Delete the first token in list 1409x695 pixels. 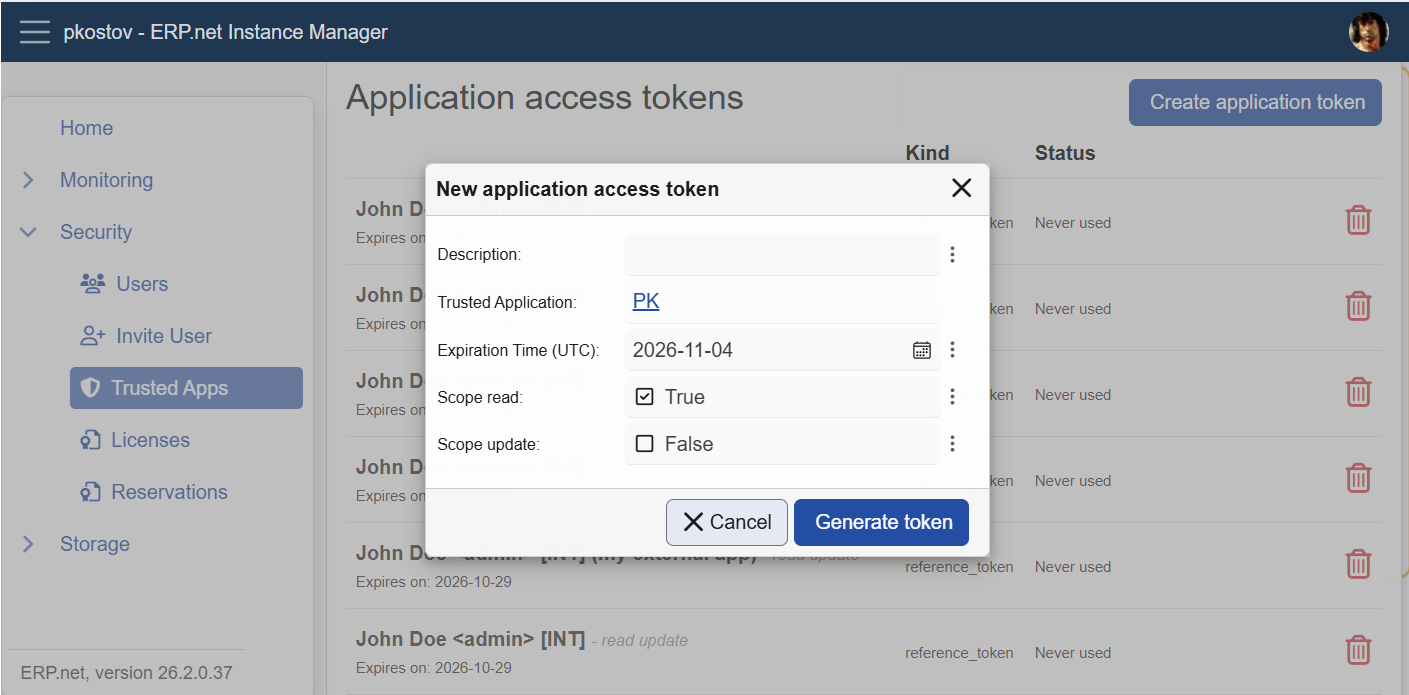[x=1358, y=220]
